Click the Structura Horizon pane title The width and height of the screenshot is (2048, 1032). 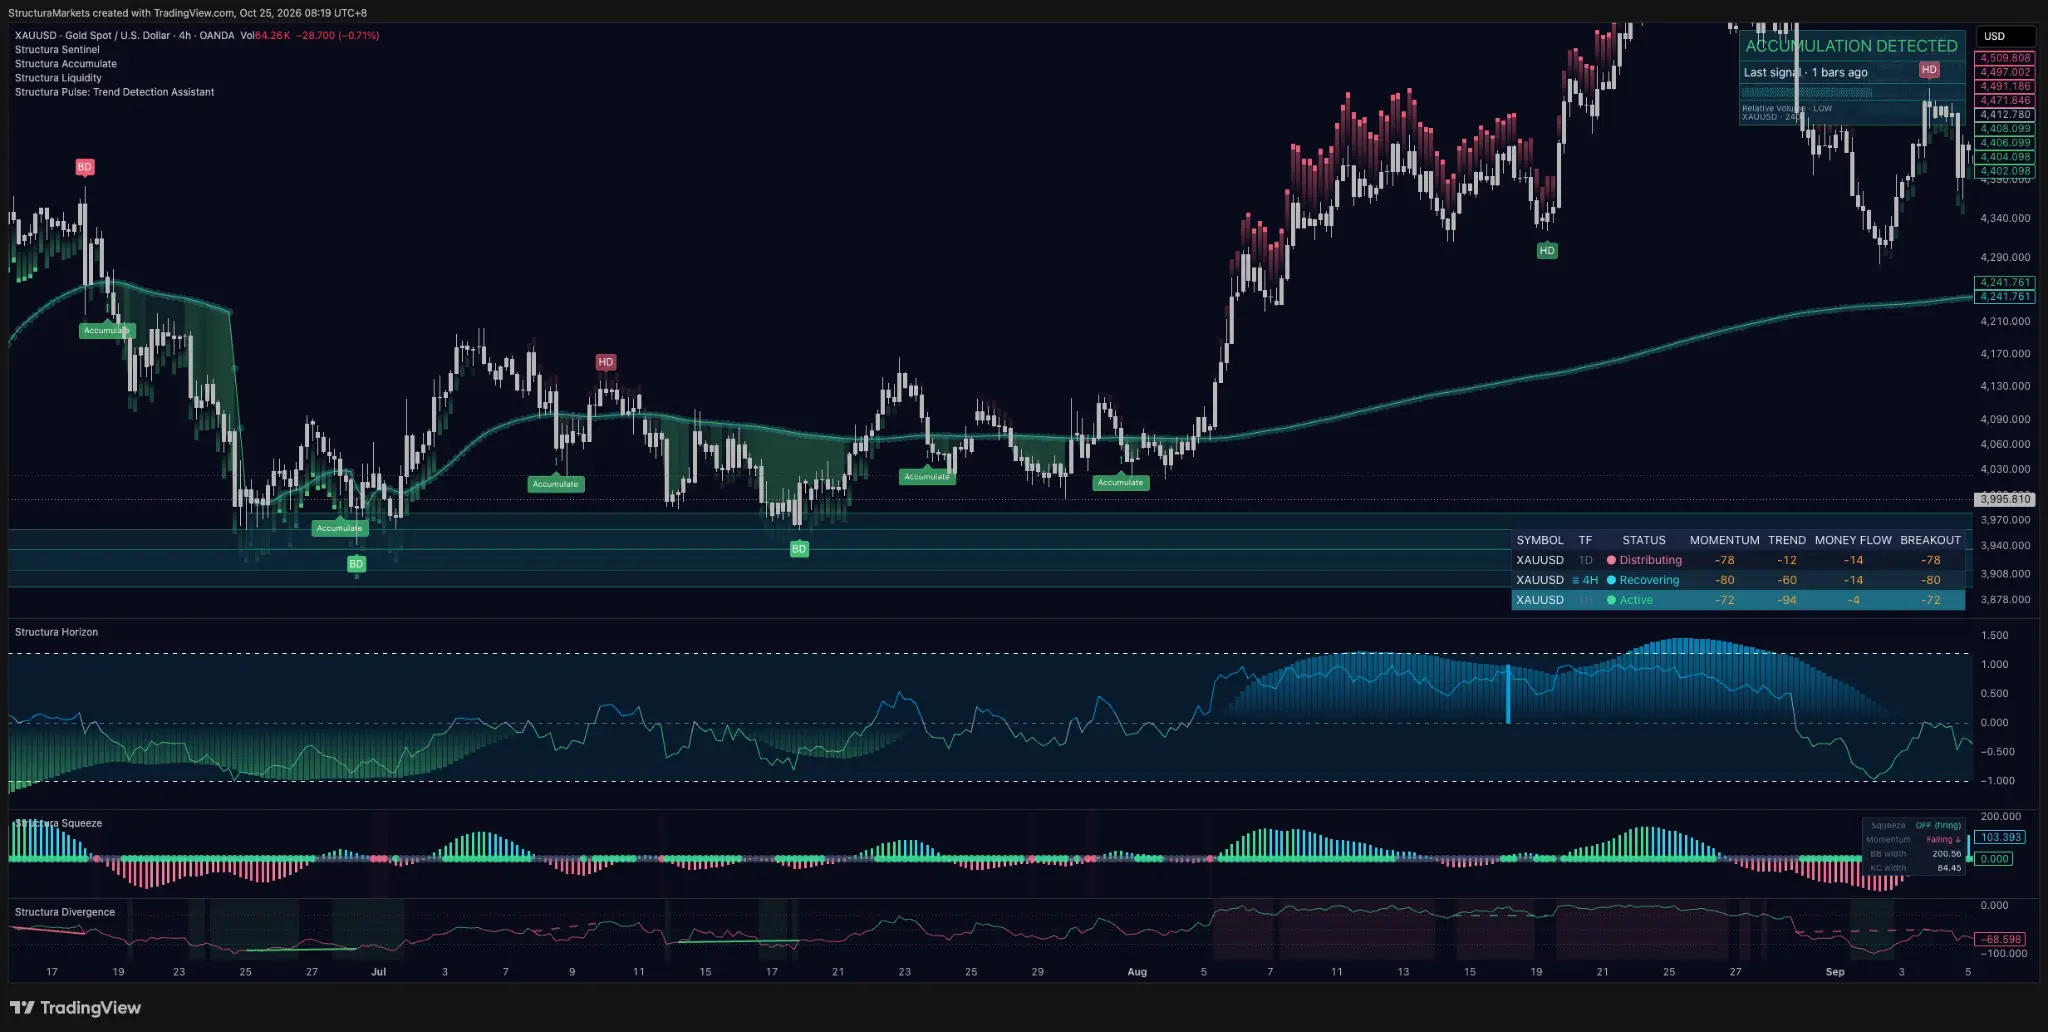pos(56,632)
